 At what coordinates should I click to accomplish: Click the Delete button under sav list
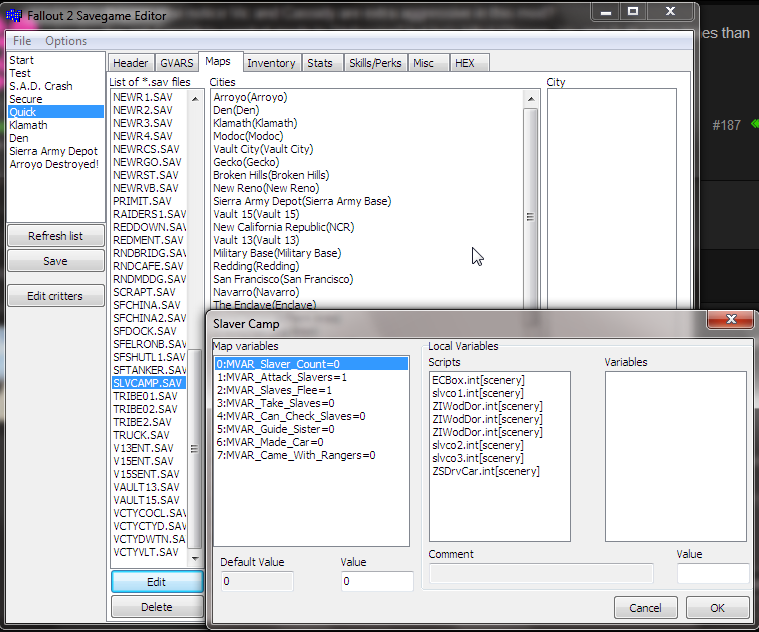click(157, 607)
